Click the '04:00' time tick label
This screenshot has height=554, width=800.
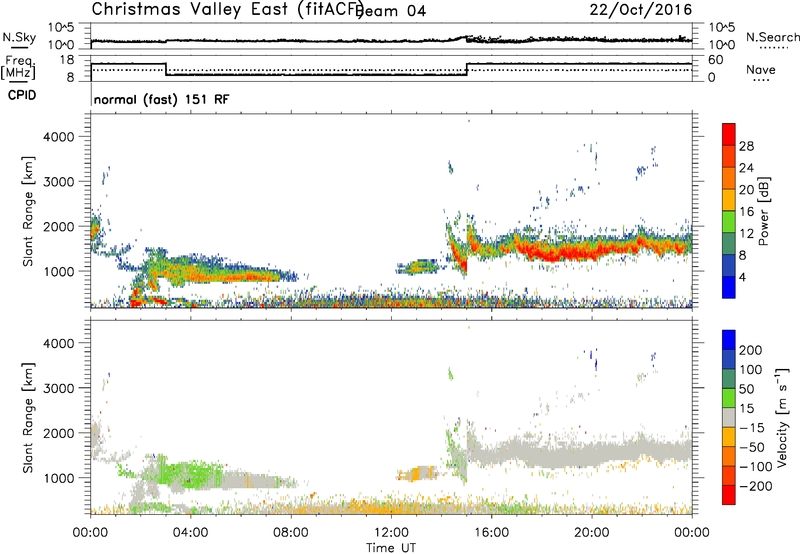191,533
